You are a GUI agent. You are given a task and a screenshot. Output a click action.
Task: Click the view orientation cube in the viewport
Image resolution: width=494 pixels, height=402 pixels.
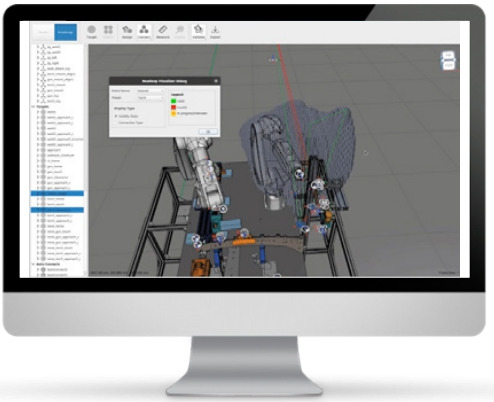click(x=448, y=61)
